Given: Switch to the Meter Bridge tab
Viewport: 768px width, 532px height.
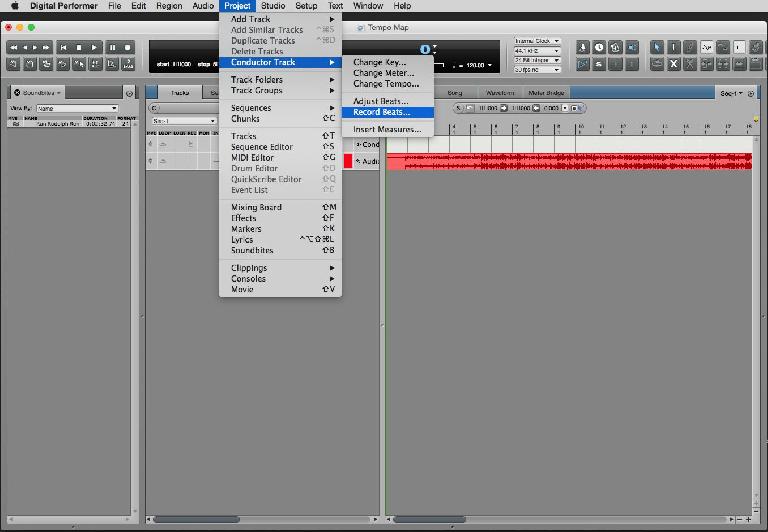Looking at the screenshot, I should (546, 93).
